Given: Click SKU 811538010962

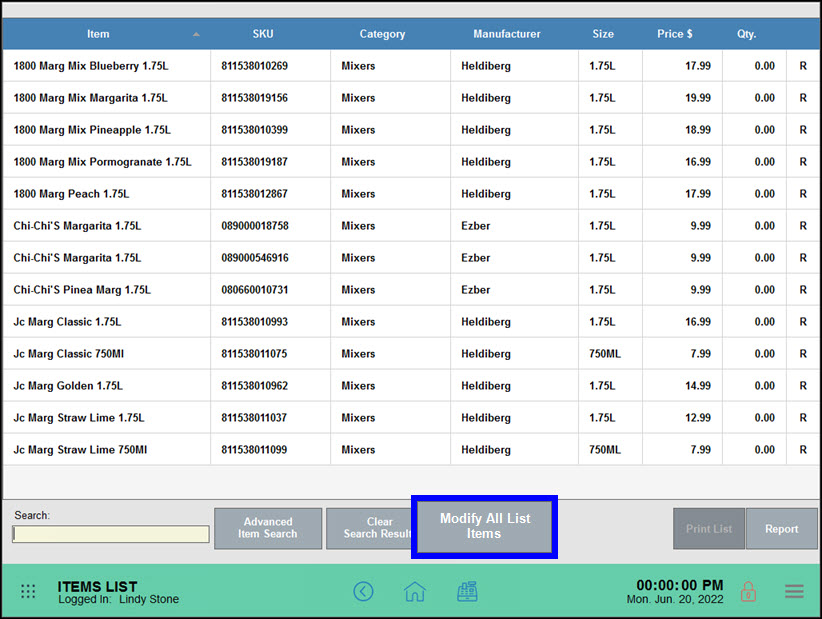Looking at the screenshot, I should click(254, 386).
